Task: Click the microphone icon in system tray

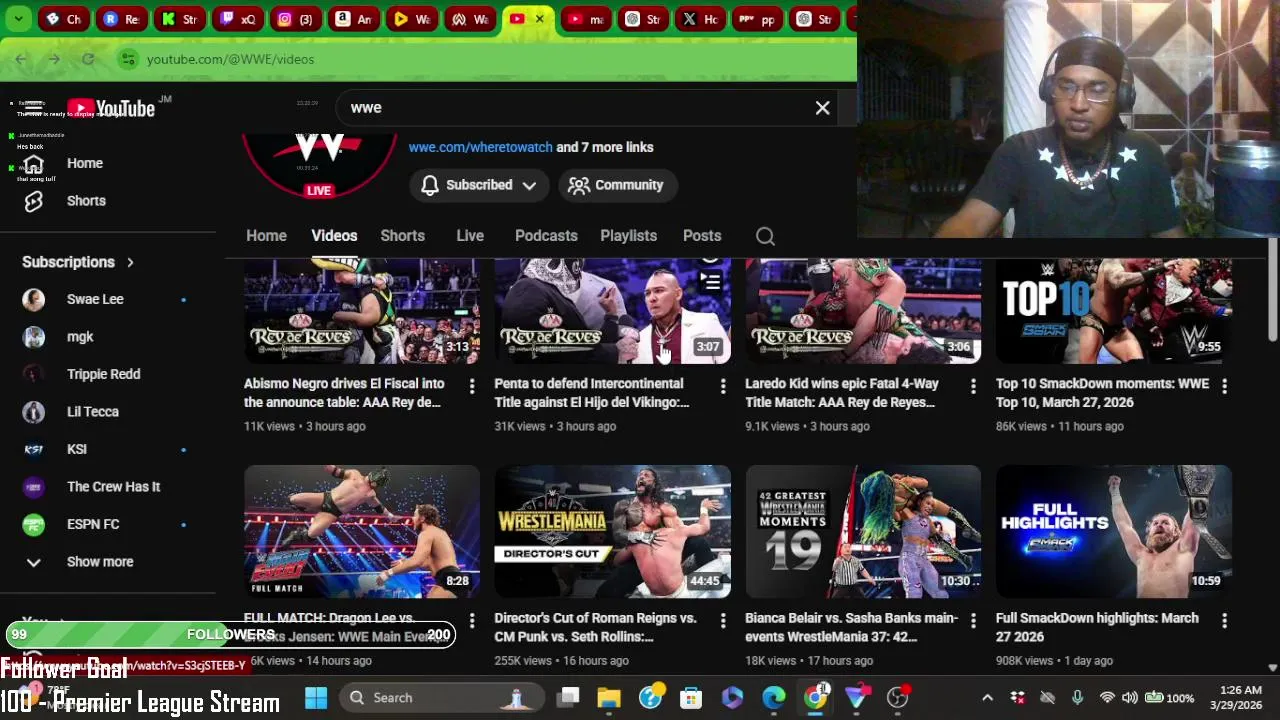Action: coord(1077,698)
